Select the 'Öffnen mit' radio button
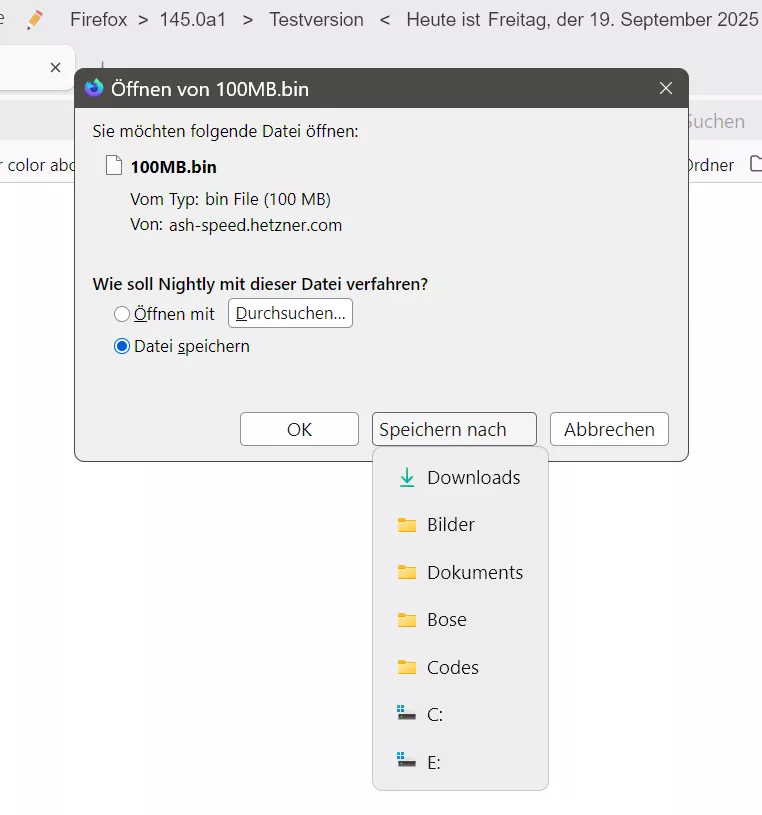This screenshot has width=762, height=815. (122, 314)
